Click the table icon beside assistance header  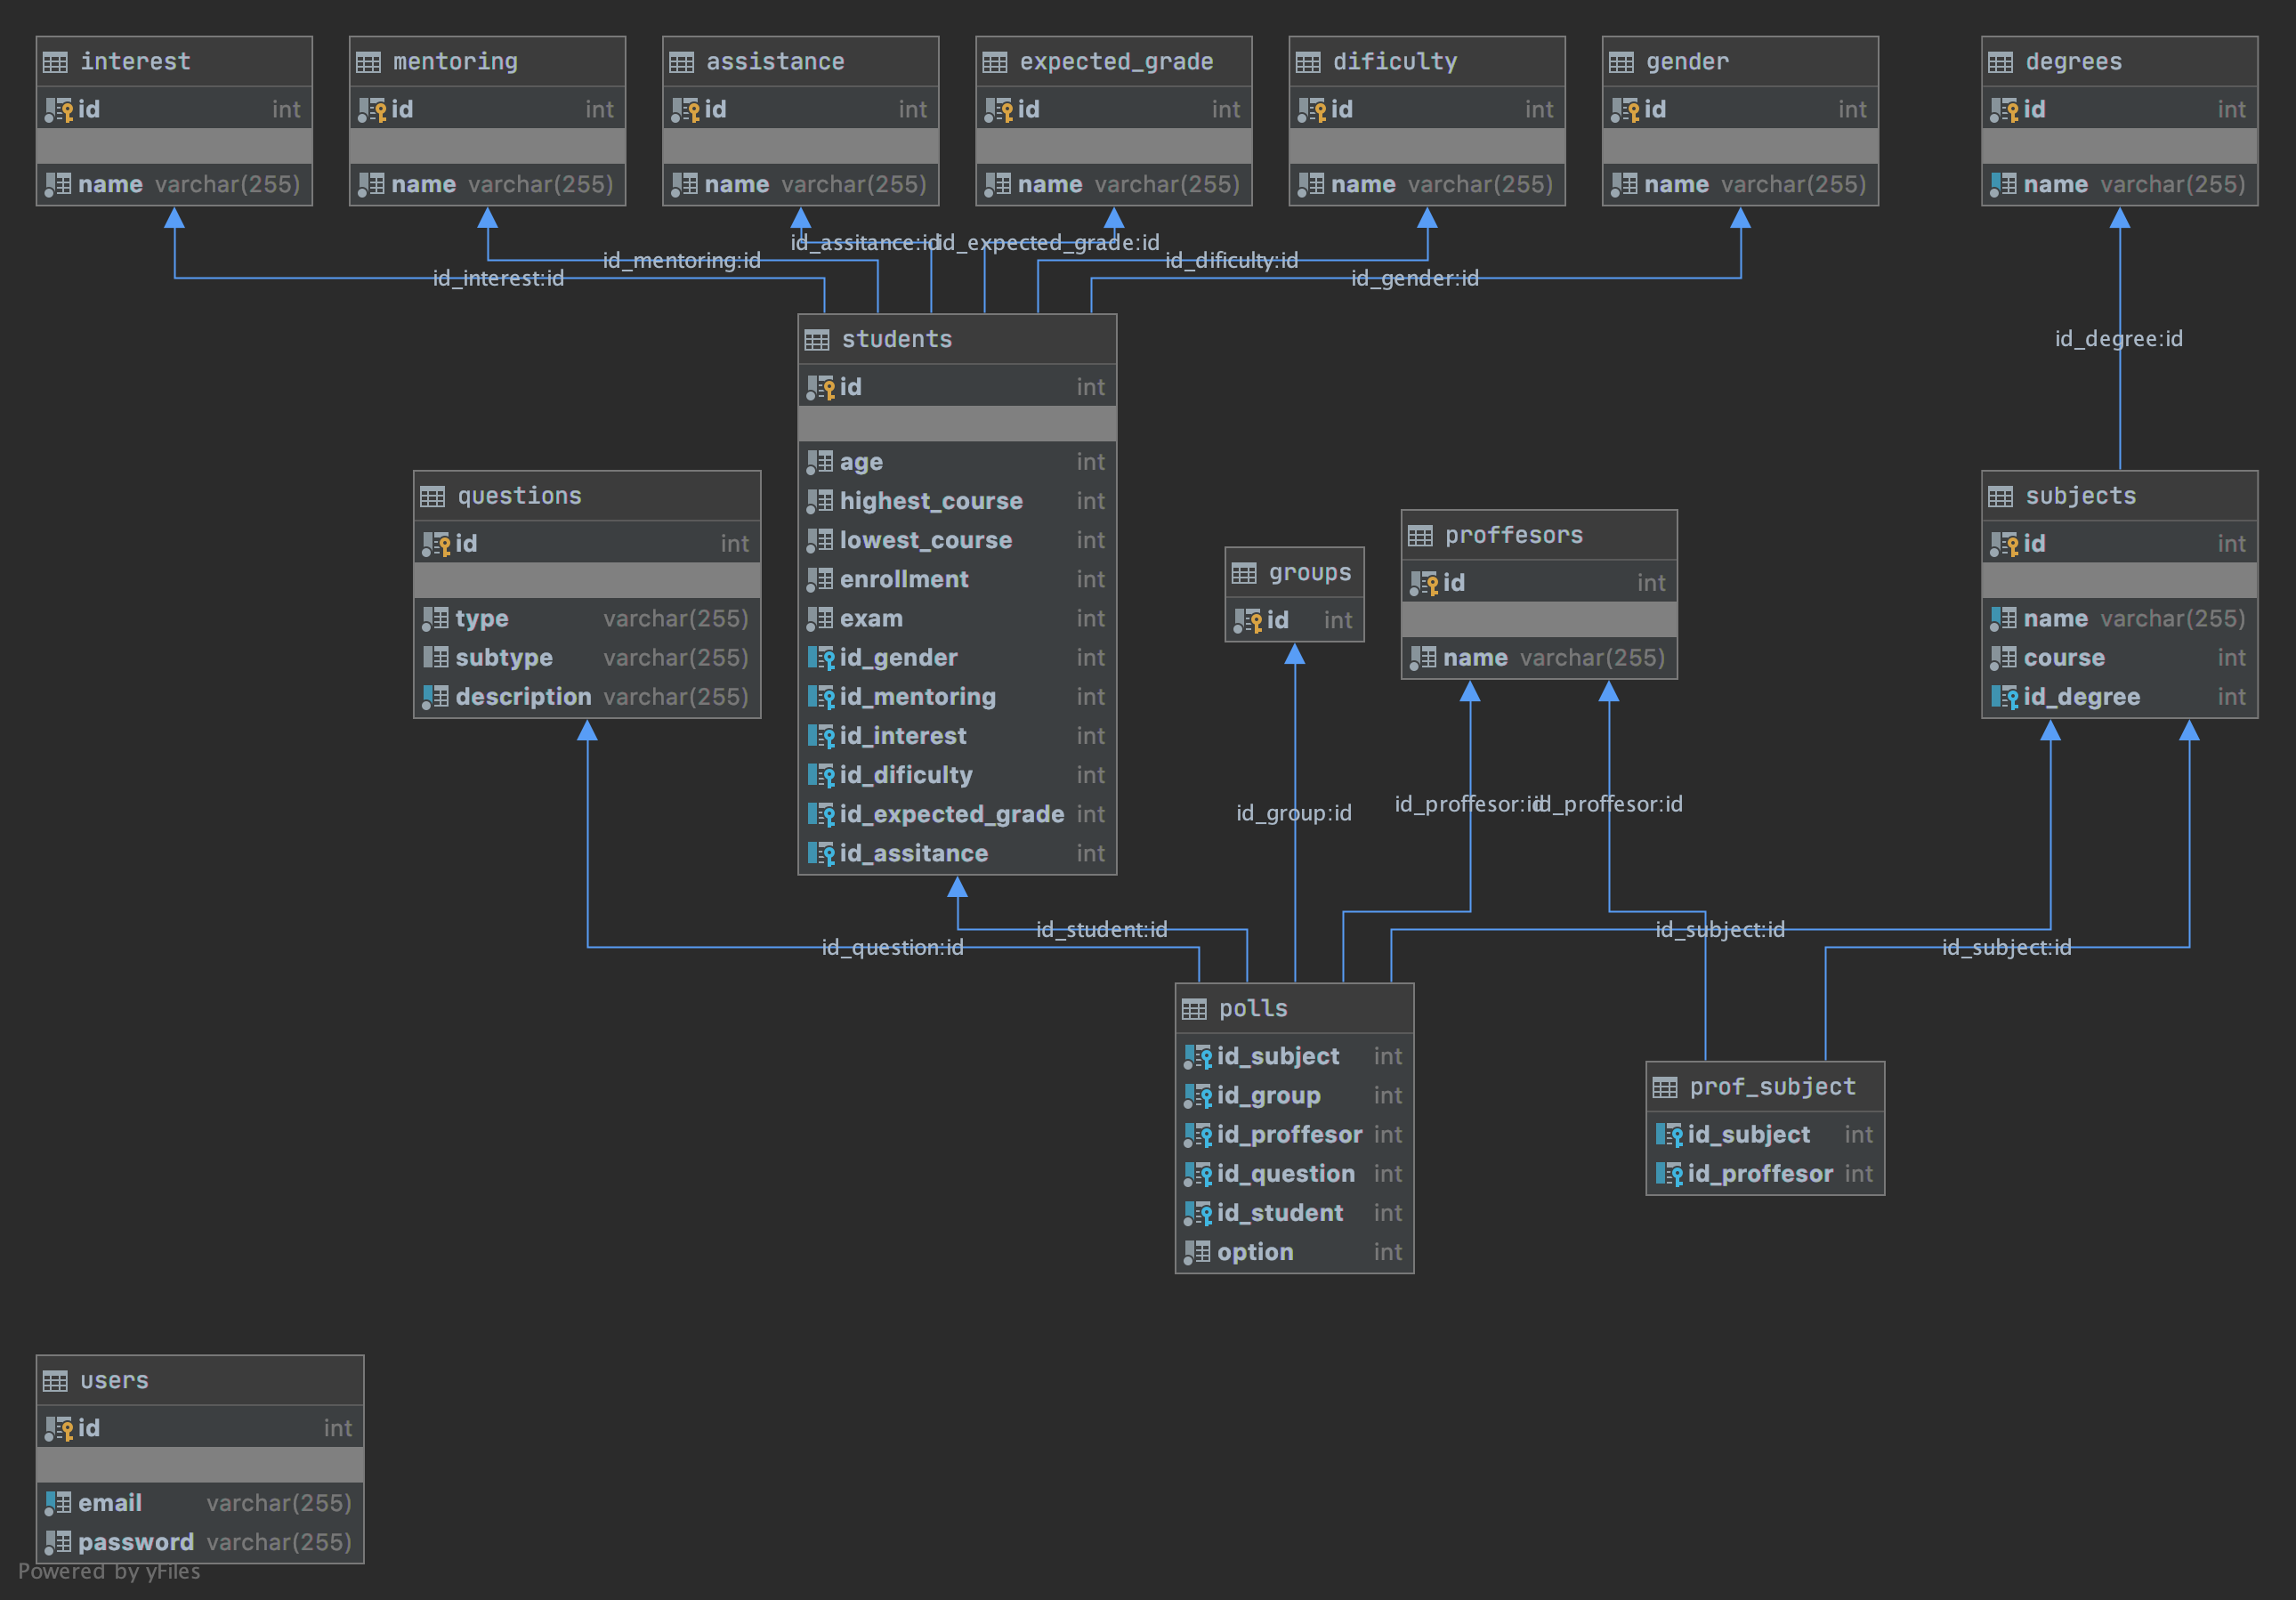point(681,62)
